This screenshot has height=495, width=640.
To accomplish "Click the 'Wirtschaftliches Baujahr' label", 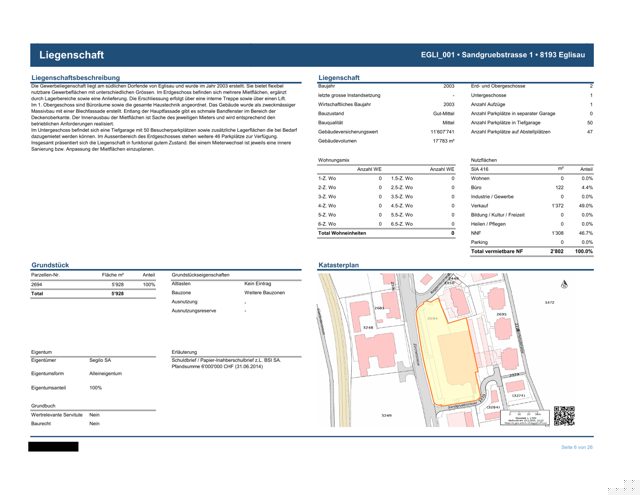I will coord(345,104).
